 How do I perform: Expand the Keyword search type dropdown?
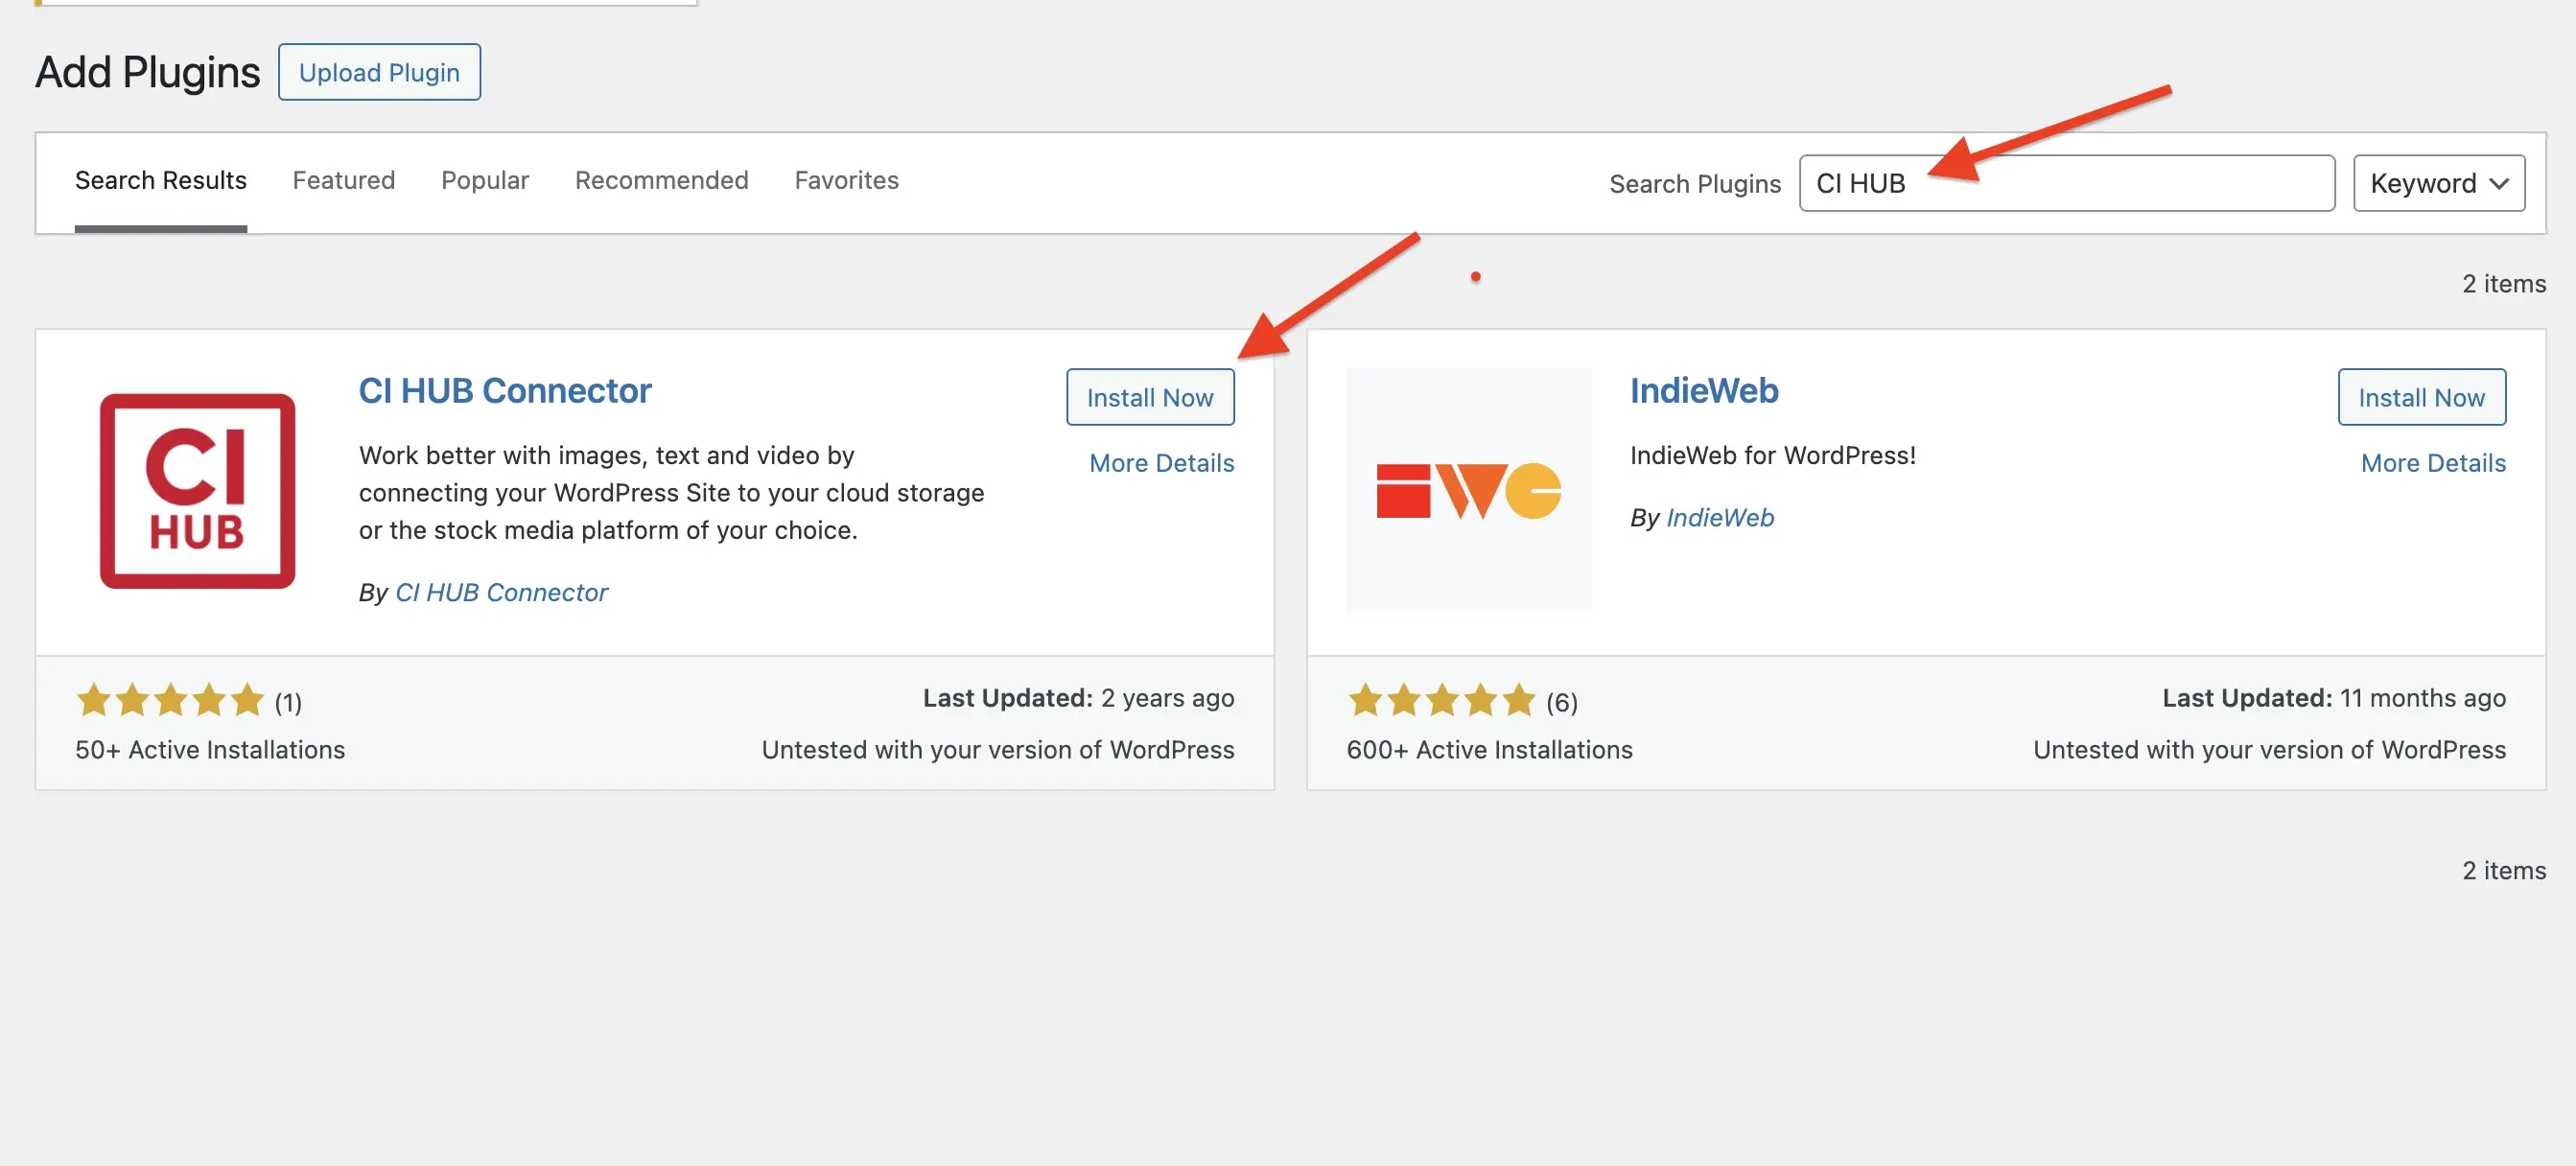click(x=2438, y=183)
